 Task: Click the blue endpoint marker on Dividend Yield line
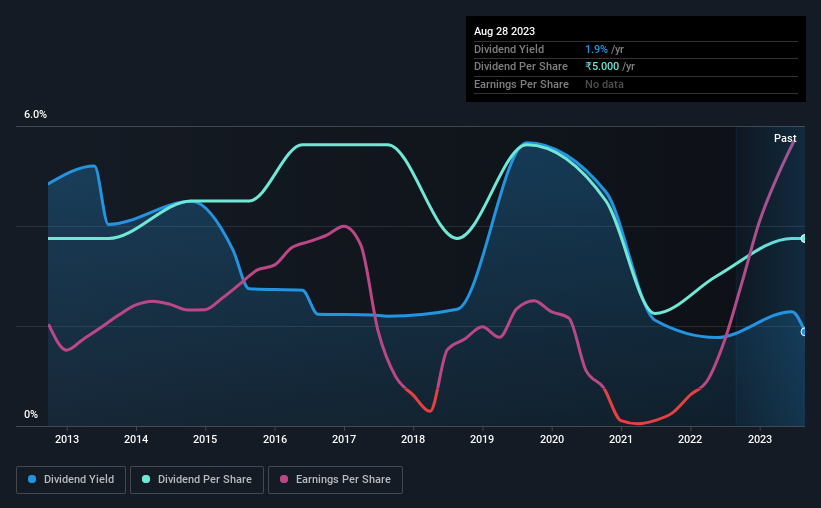pyautogui.click(x=804, y=332)
